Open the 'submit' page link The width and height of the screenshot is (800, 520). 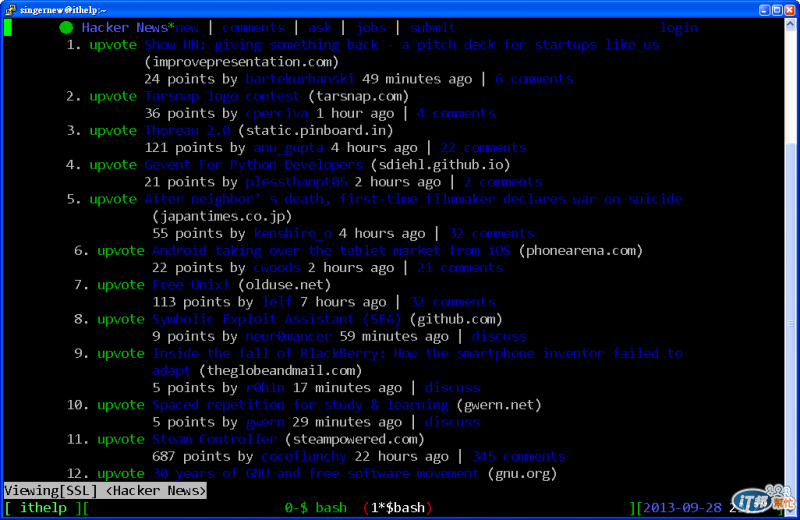tap(433, 28)
